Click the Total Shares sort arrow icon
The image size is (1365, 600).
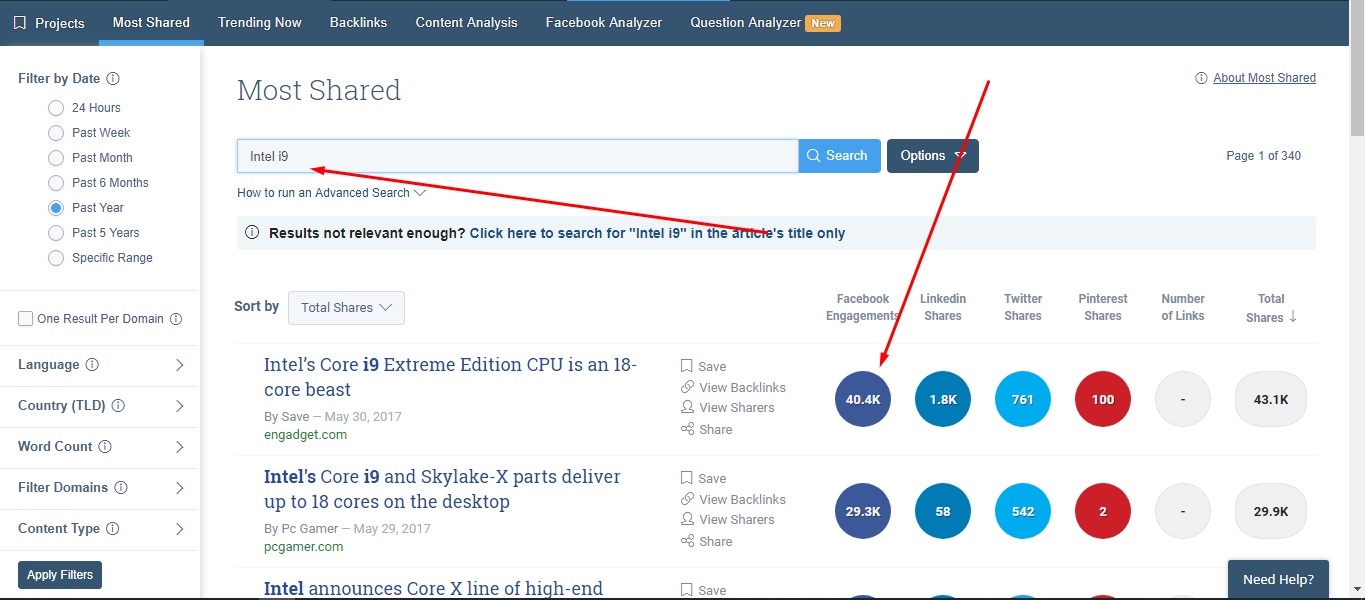click(x=1293, y=316)
